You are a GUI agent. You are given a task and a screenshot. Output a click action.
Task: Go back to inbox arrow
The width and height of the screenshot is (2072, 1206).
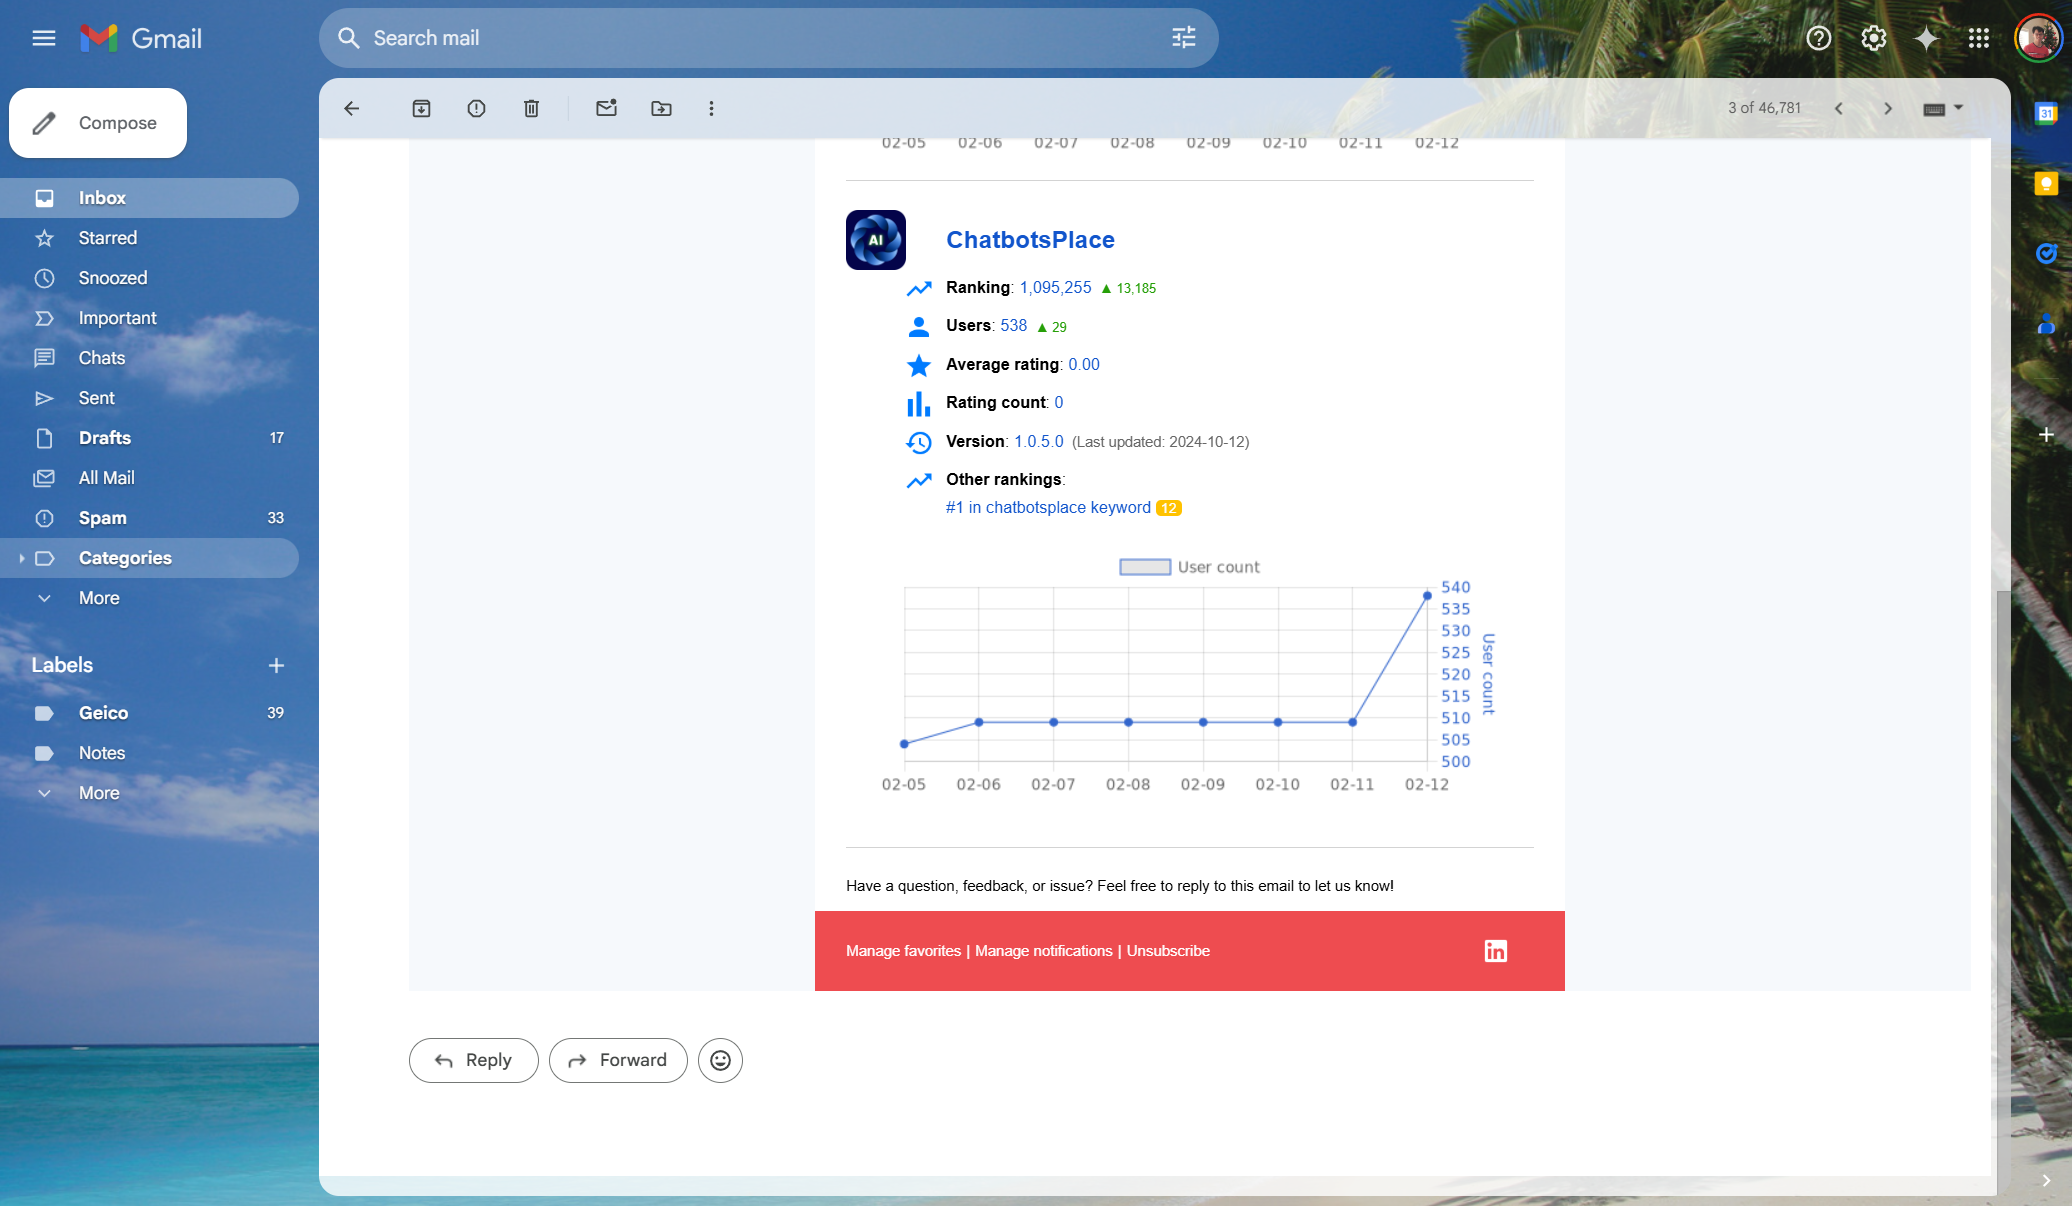(x=351, y=108)
